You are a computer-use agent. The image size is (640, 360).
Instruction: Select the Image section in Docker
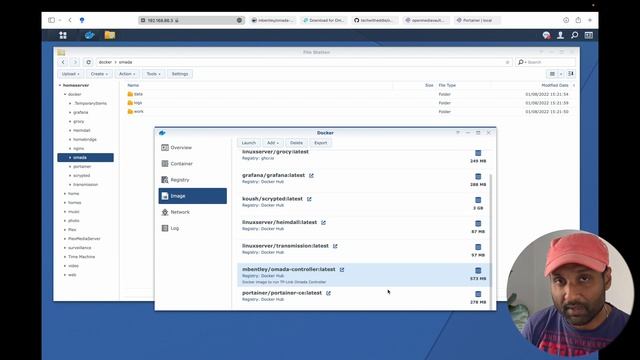tap(193, 196)
